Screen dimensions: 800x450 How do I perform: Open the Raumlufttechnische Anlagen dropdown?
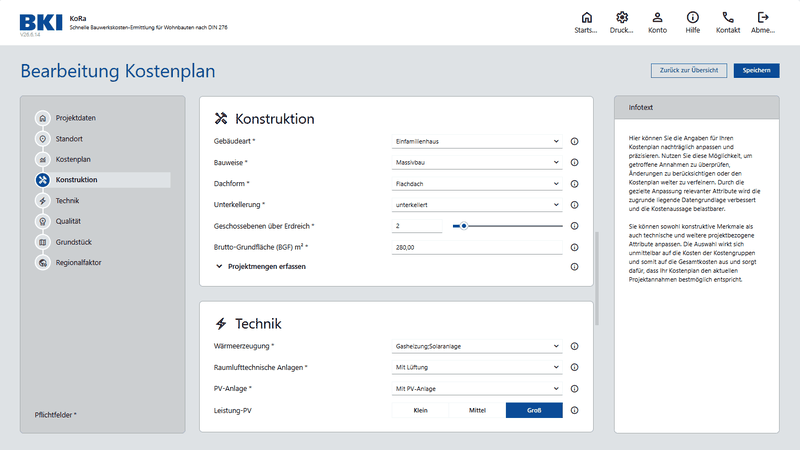(x=477, y=367)
